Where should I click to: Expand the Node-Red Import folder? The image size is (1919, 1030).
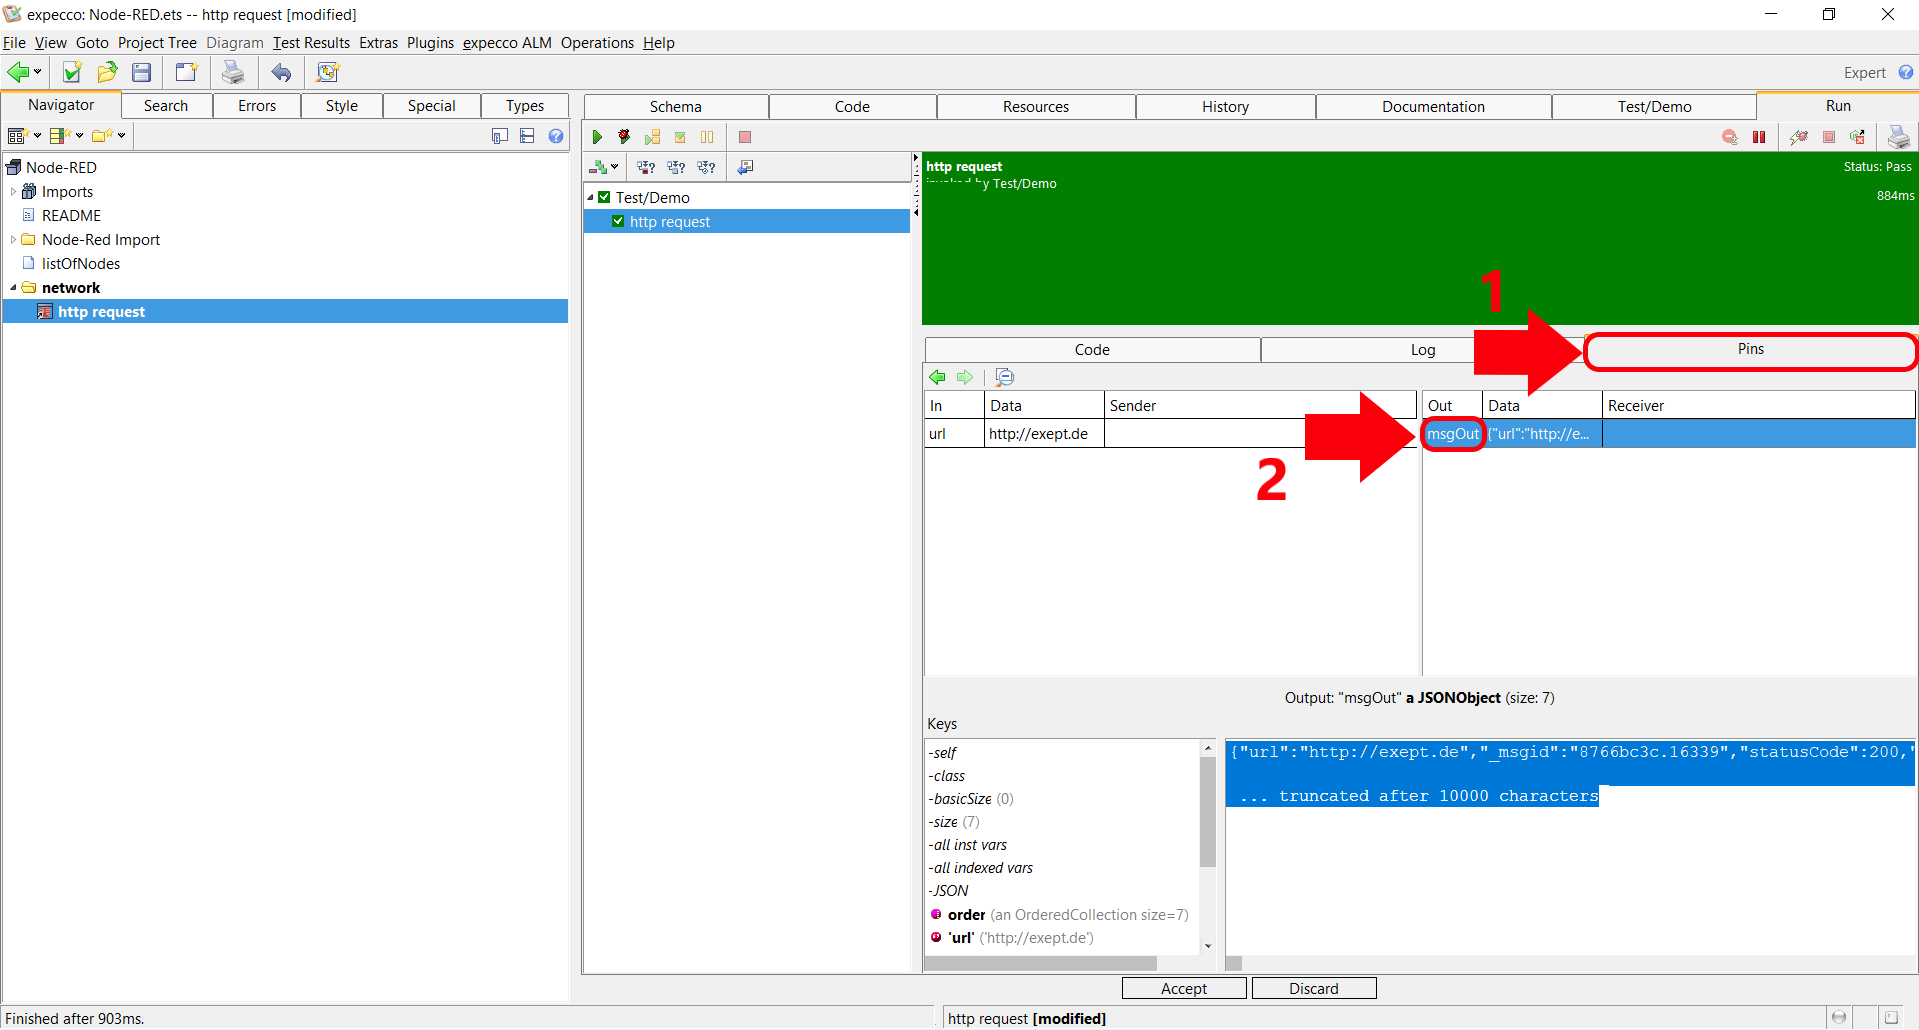click(13, 240)
